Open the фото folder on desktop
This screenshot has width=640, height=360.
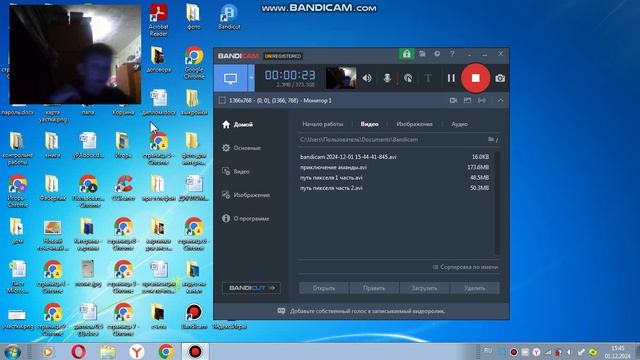tap(193, 17)
